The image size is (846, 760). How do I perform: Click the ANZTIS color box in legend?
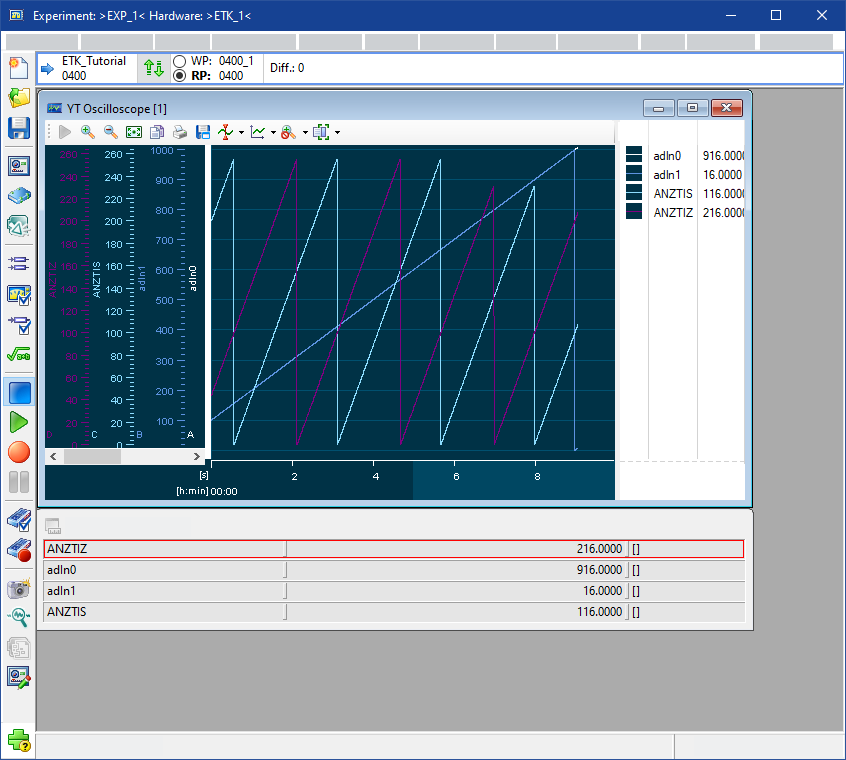click(633, 192)
